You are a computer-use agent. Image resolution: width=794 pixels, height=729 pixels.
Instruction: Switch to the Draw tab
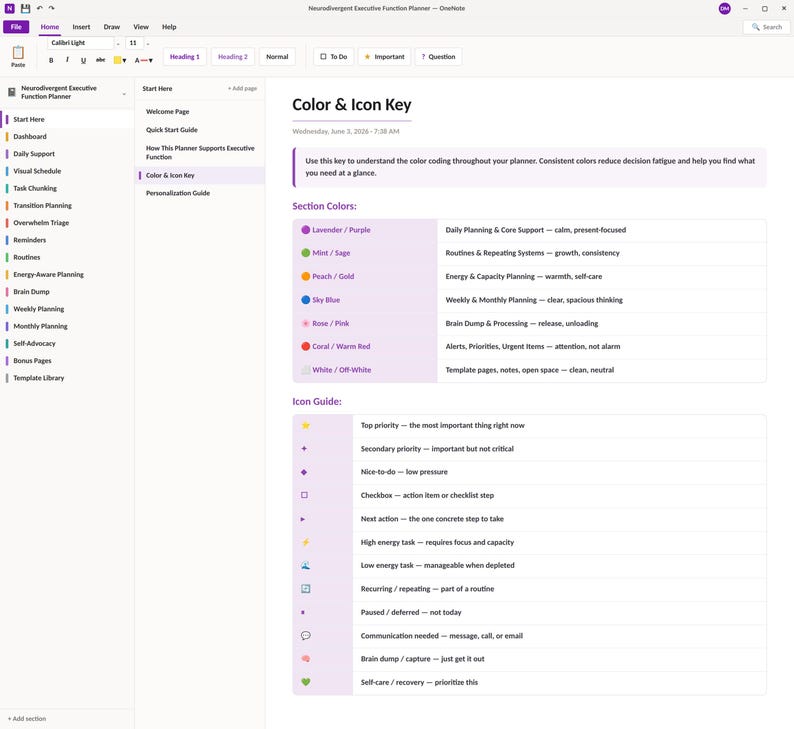point(111,27)
